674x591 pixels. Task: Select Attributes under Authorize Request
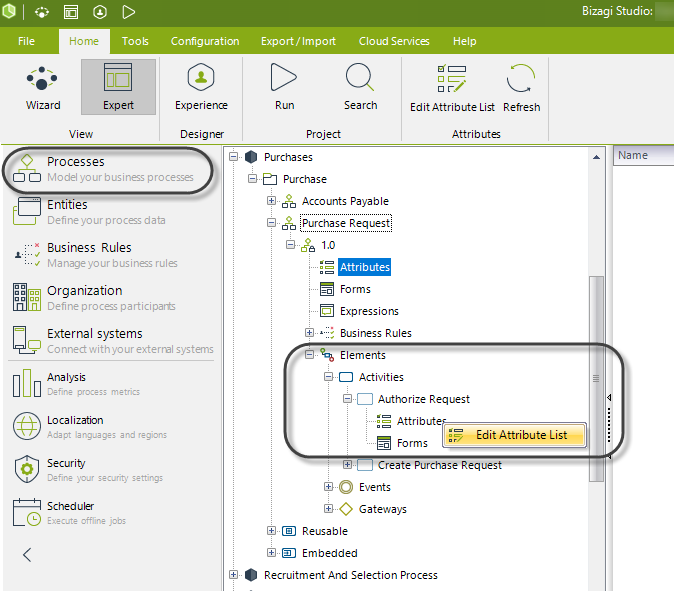421,421
